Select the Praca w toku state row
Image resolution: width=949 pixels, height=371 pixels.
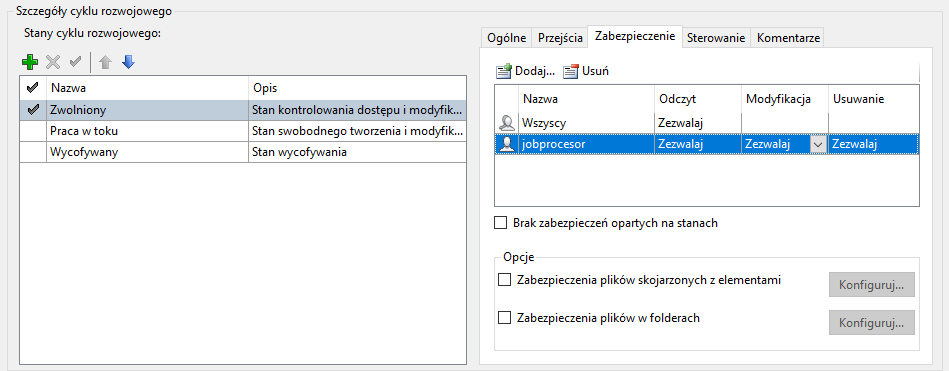(x=243, y=131)
